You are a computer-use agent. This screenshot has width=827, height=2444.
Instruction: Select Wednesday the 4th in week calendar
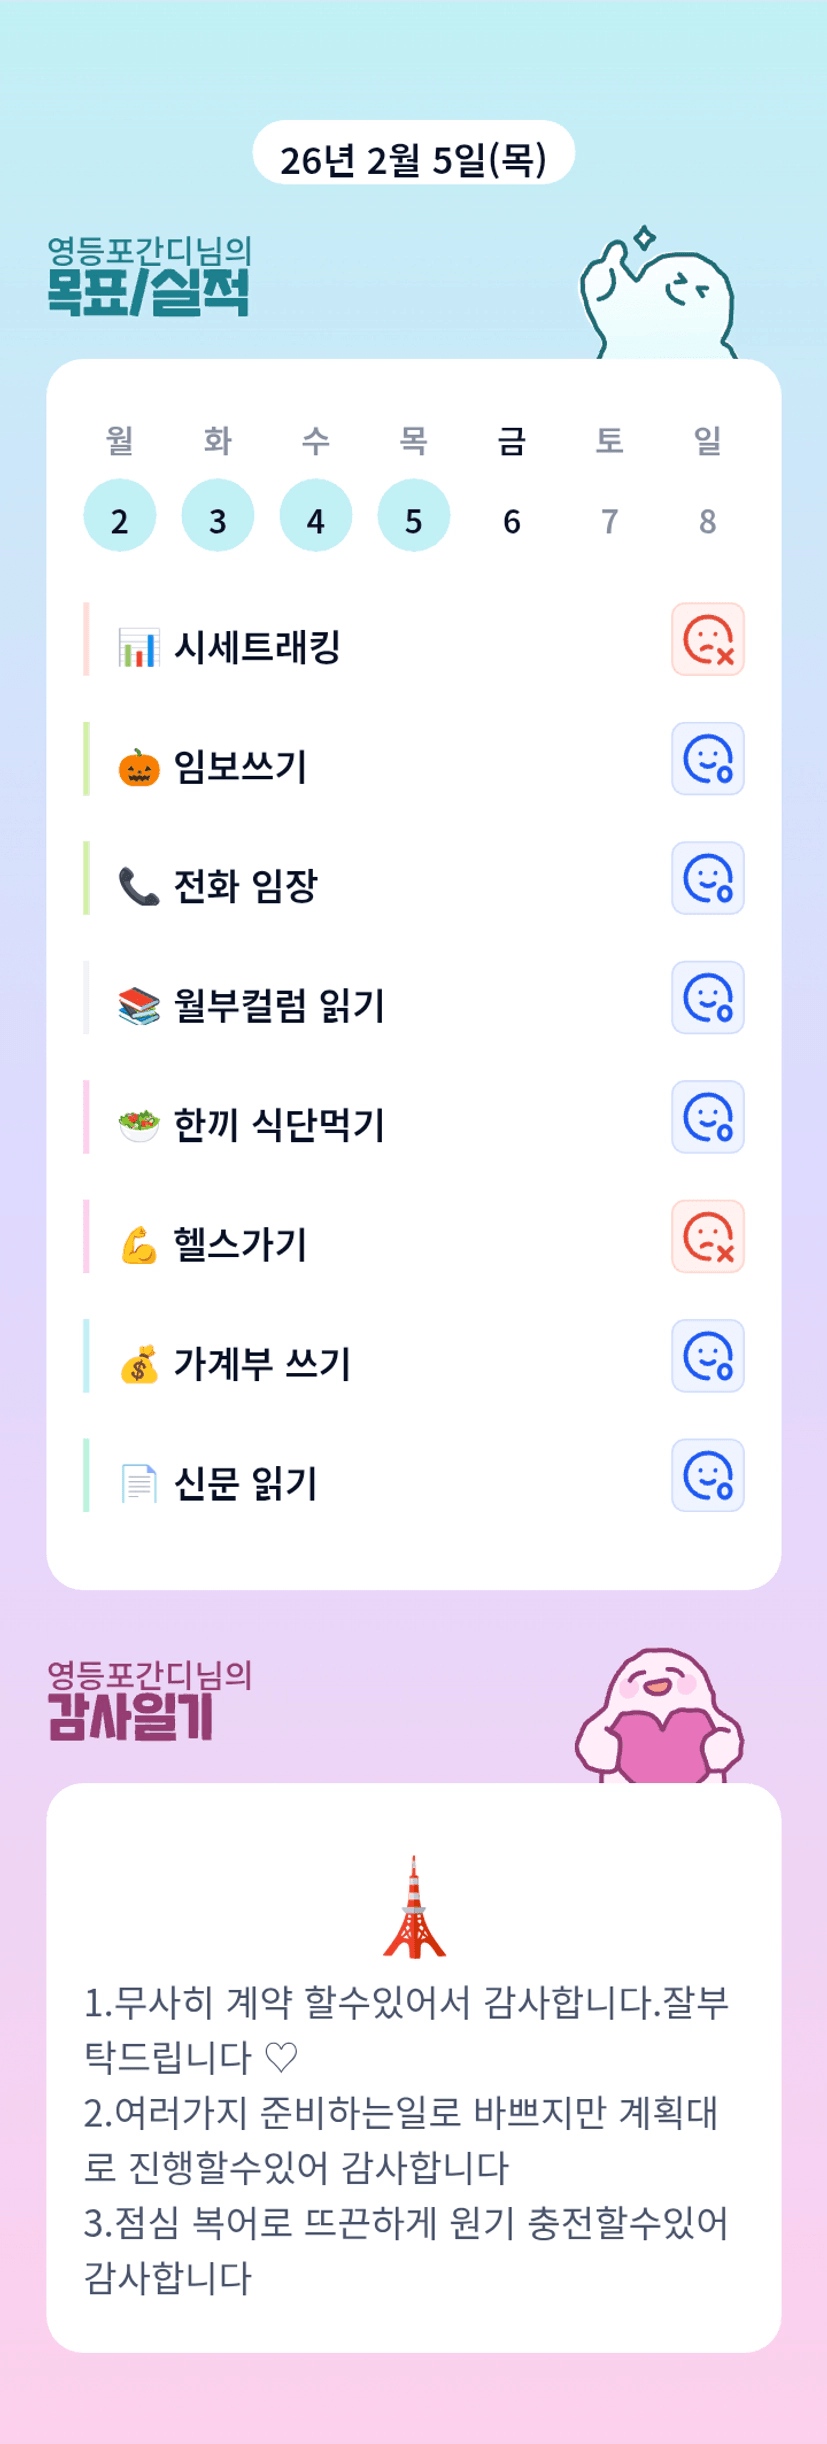(315, 516)
